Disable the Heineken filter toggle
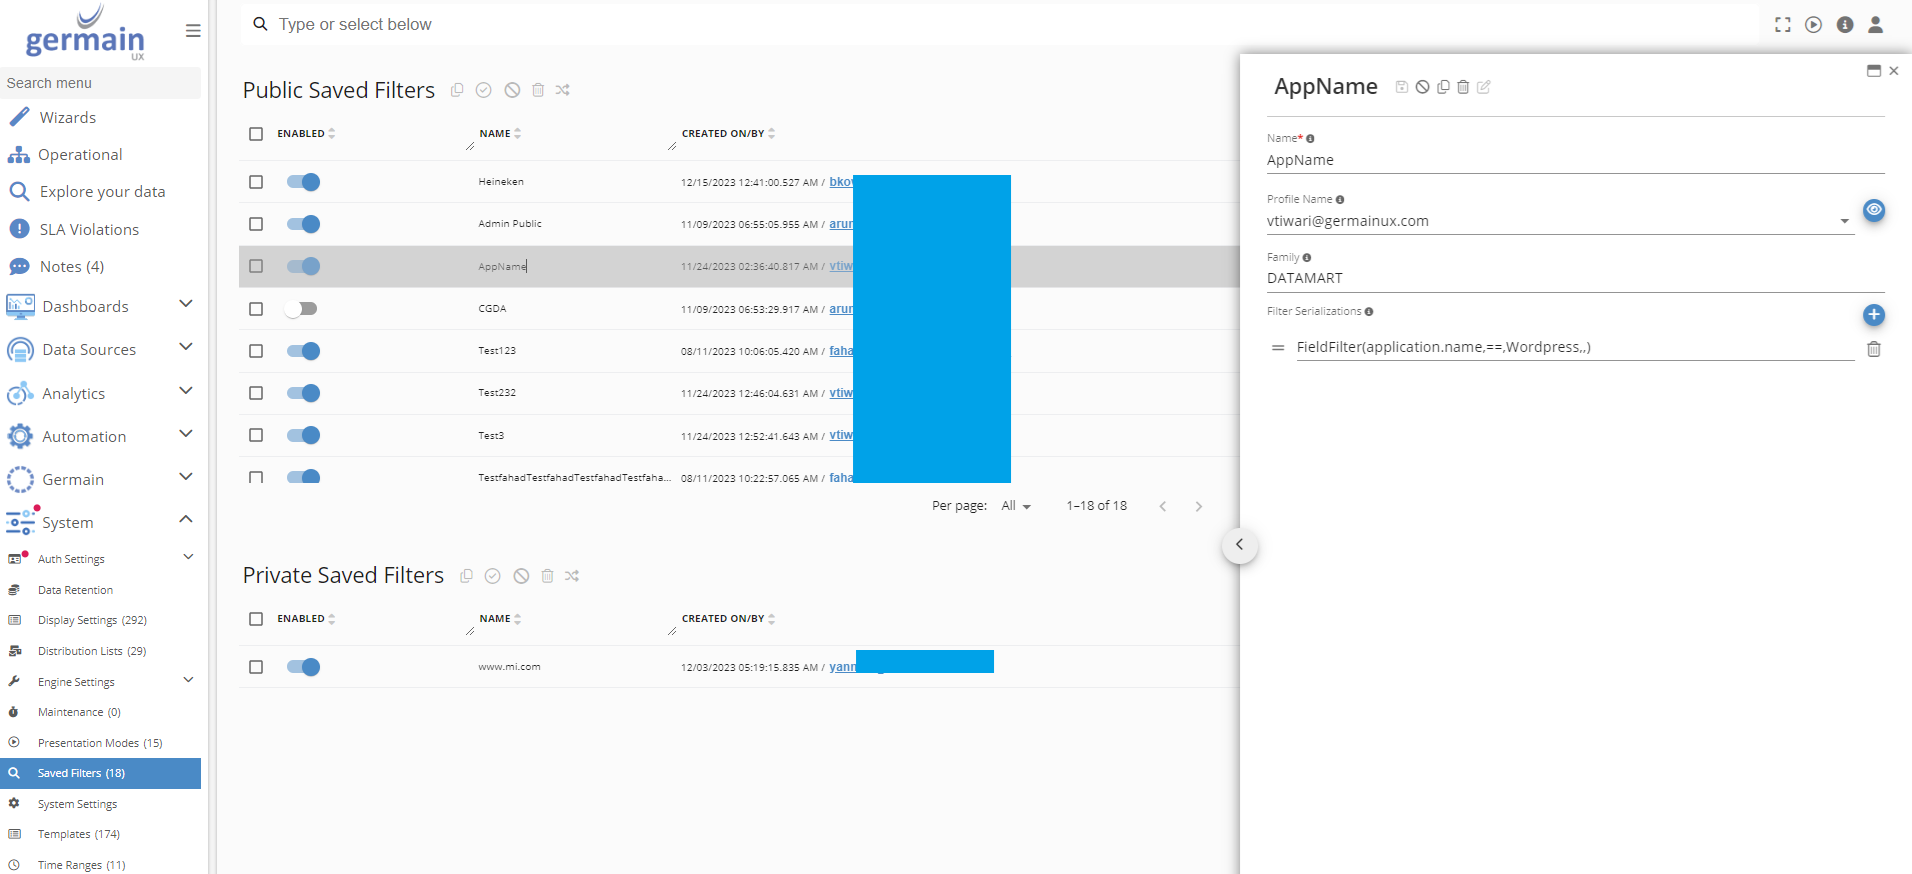This screenshot has width=1912, height=874. click(x=303, y=182)
